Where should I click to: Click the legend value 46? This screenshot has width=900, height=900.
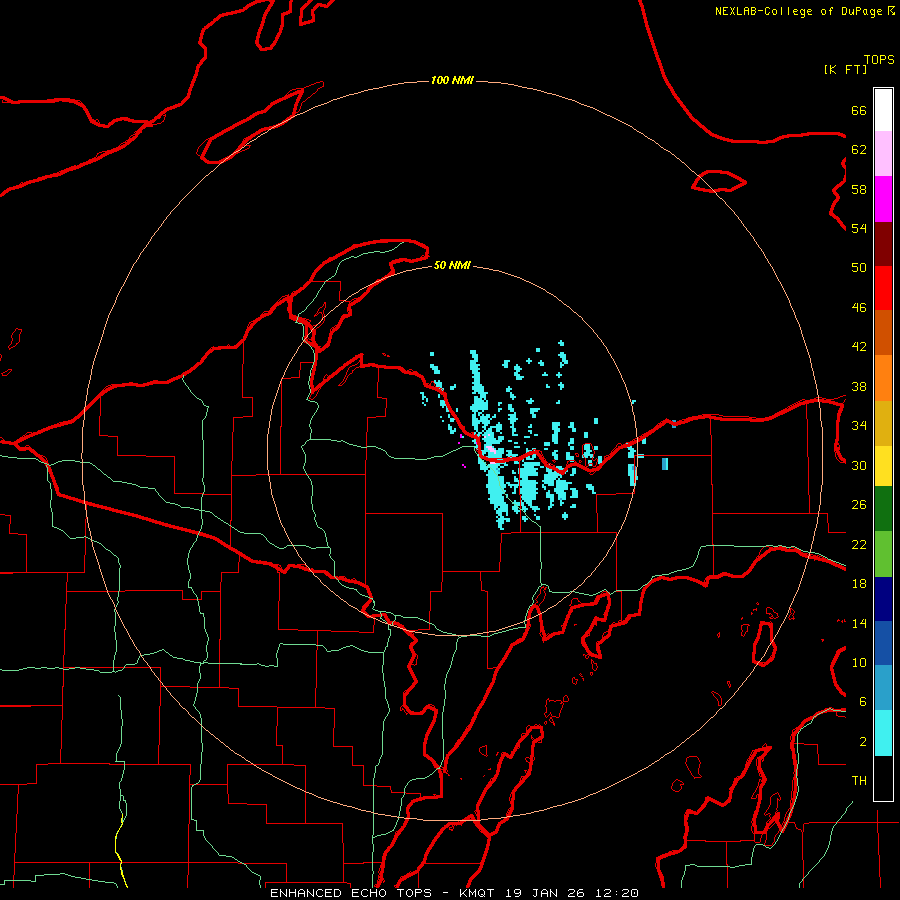coord(859,308)
